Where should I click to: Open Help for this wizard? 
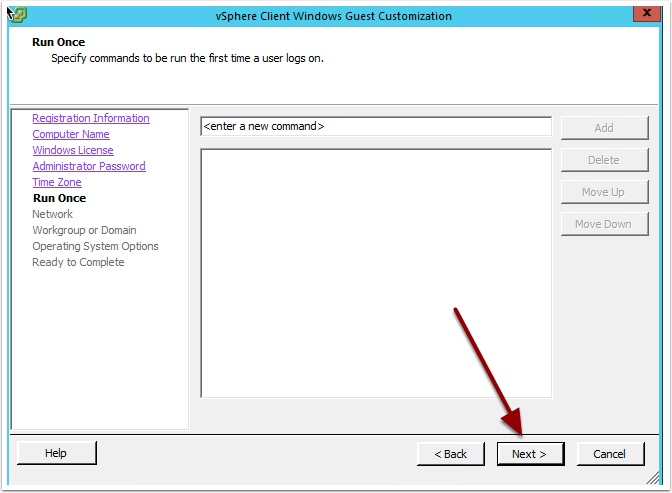pyautogui.click(x=57, y=453)
